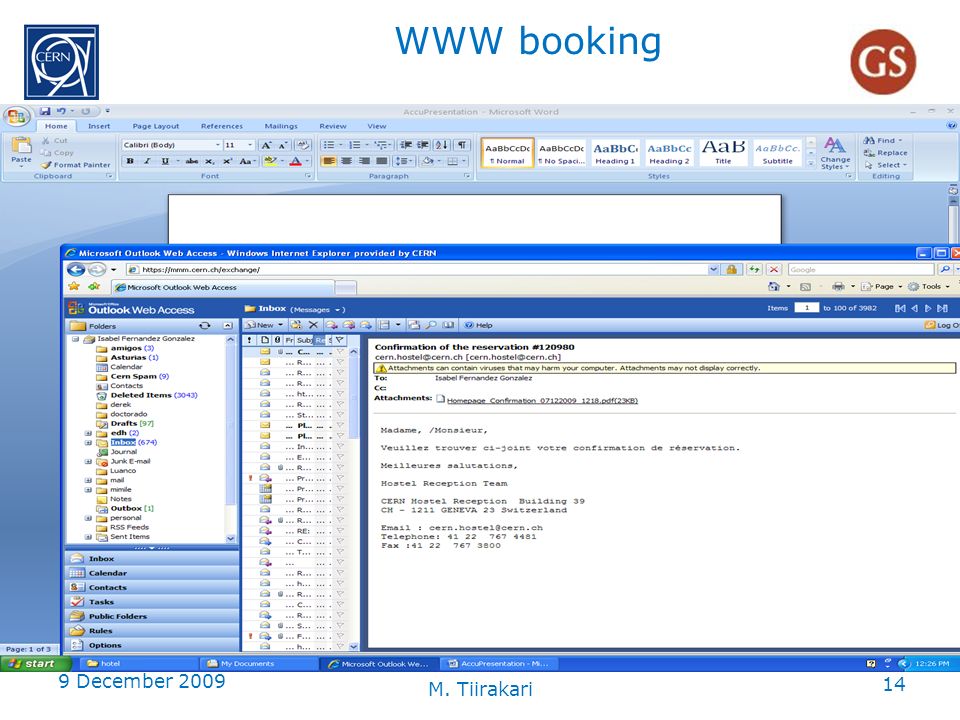960x720 pixels.
Task: Jump to the last page of Inbox items
Action: (943, 309)
